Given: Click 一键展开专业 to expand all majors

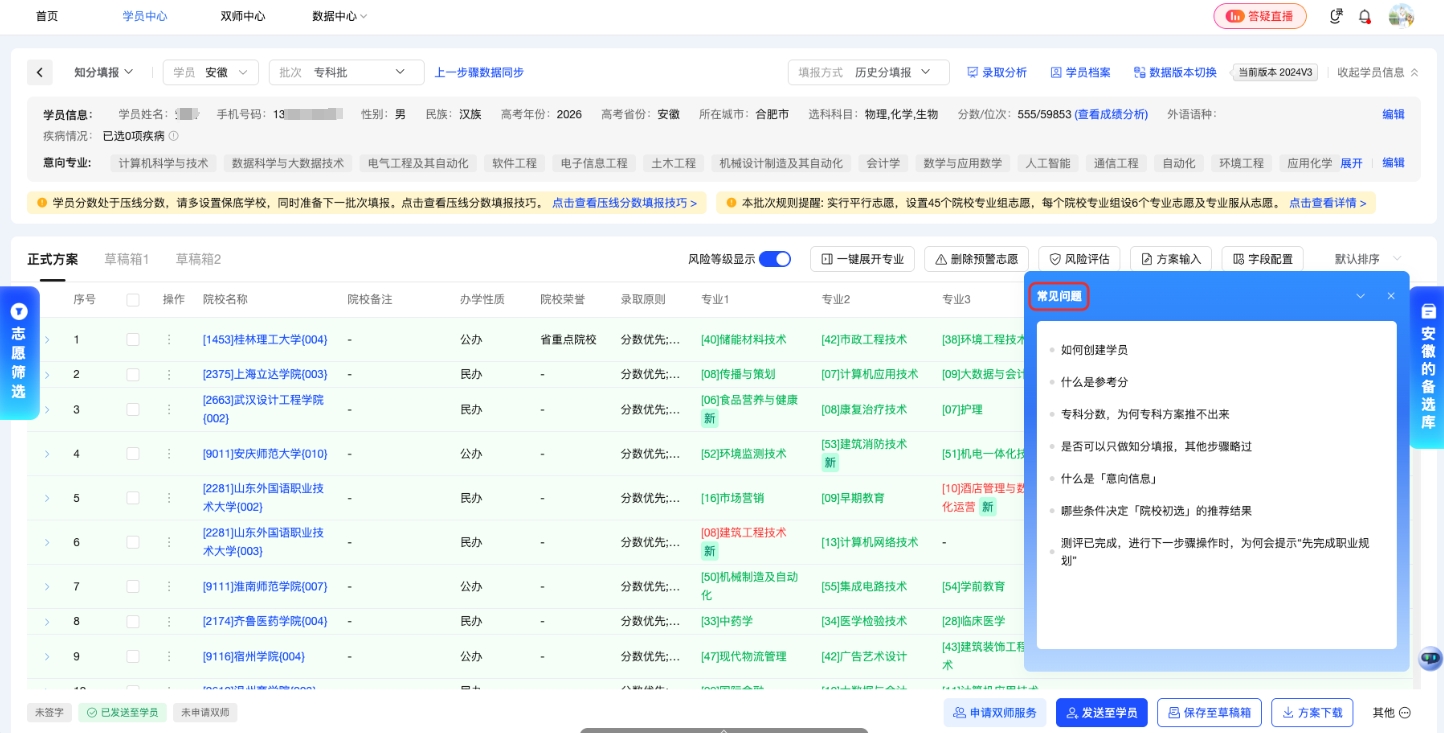Looking at the screenshot, I should pyautogui.click(x=861, y=258).
